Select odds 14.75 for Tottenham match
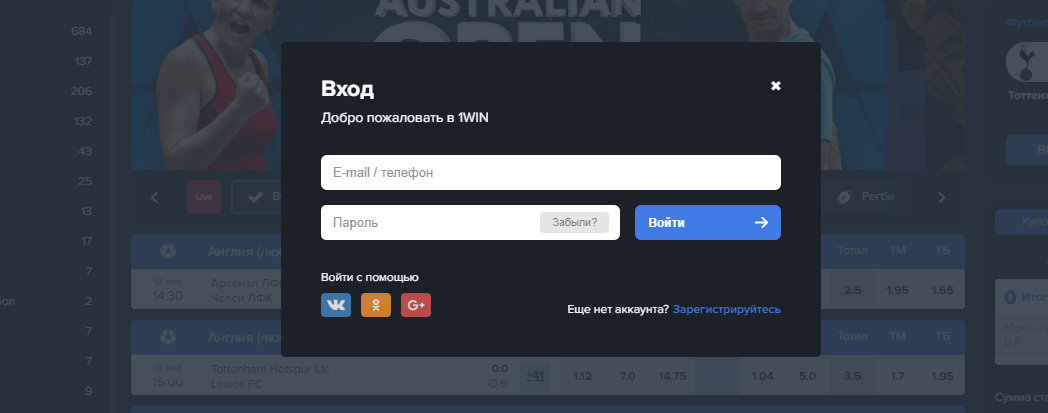Screen dimensions: 1048x413 tap(672, 376)
